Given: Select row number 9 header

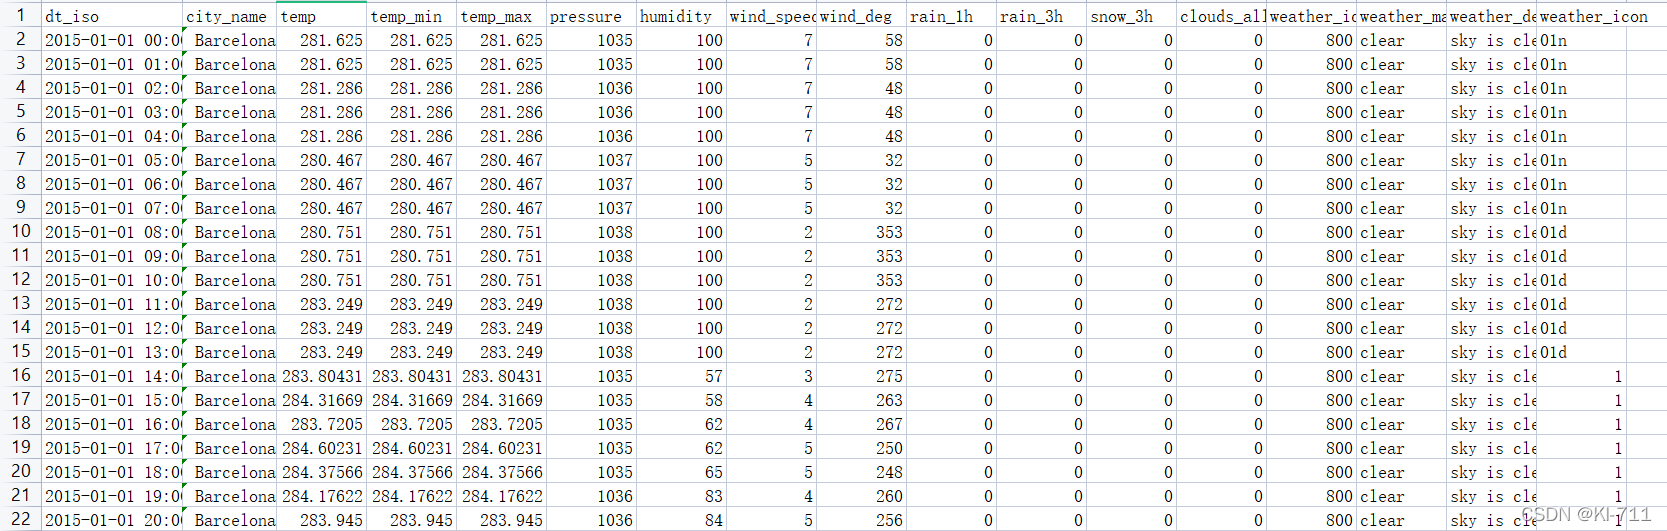Looking at the screenshot, I should pyautogui.click(x=20, y=208).
